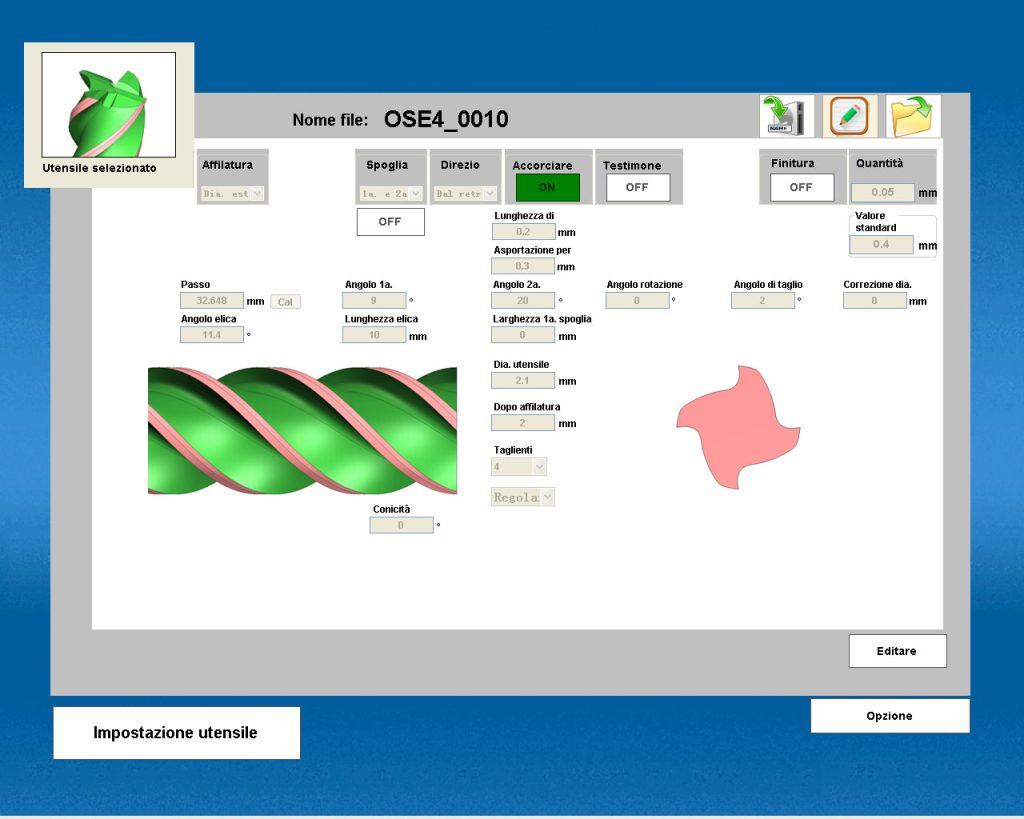Click the Quantità input field
Image resolution: width=1024 pixels, height=819 pixels.
tap(882, 192)
